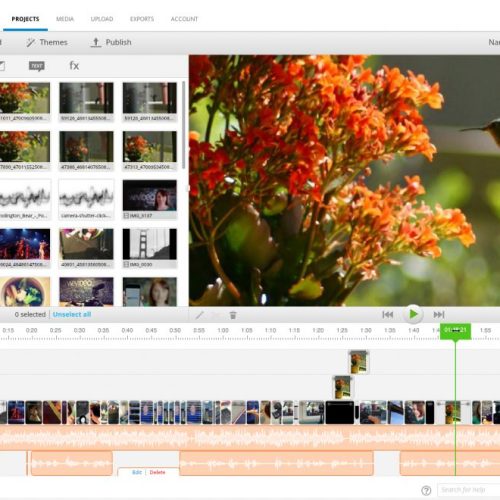Select the concert stage video thumbnail
The height and width of the screenshot is (500, 500).
coord(25,248)
